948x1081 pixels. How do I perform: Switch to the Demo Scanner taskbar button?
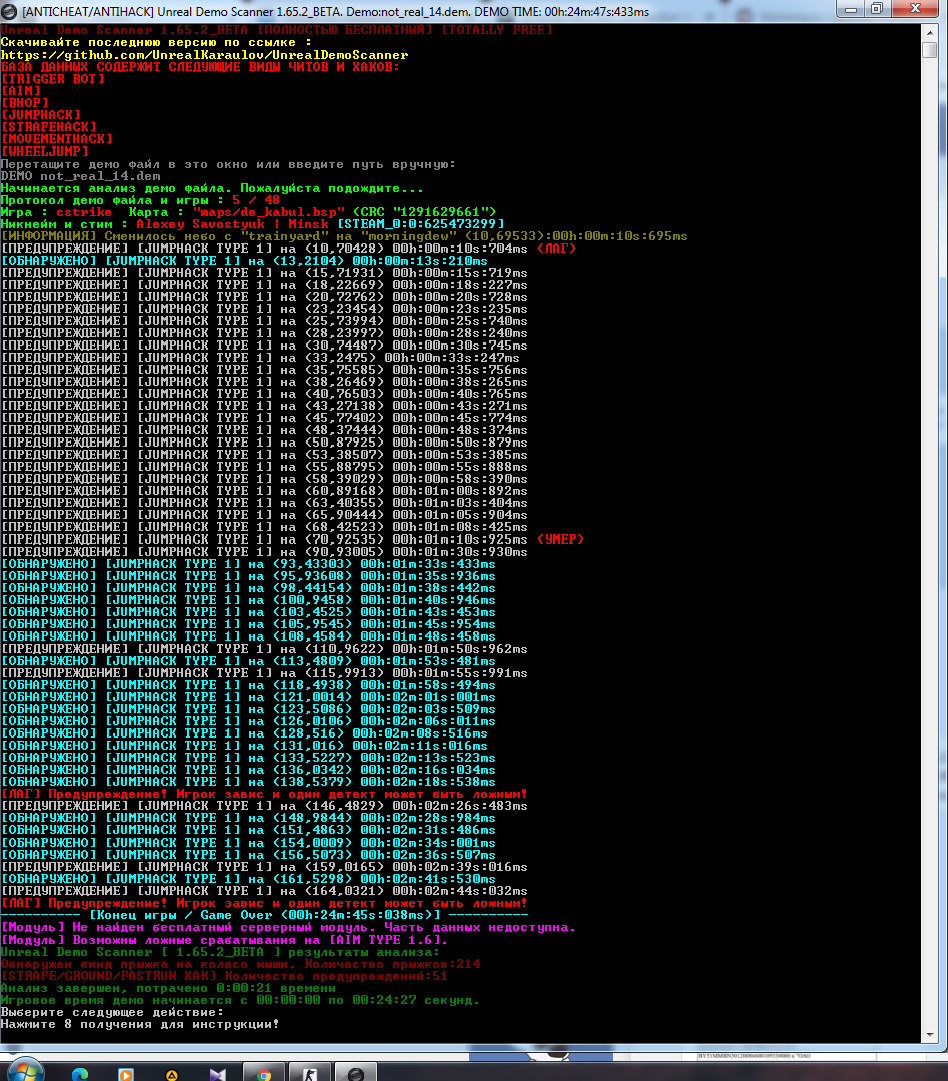pyautogui.click(x=356, y=1073)
